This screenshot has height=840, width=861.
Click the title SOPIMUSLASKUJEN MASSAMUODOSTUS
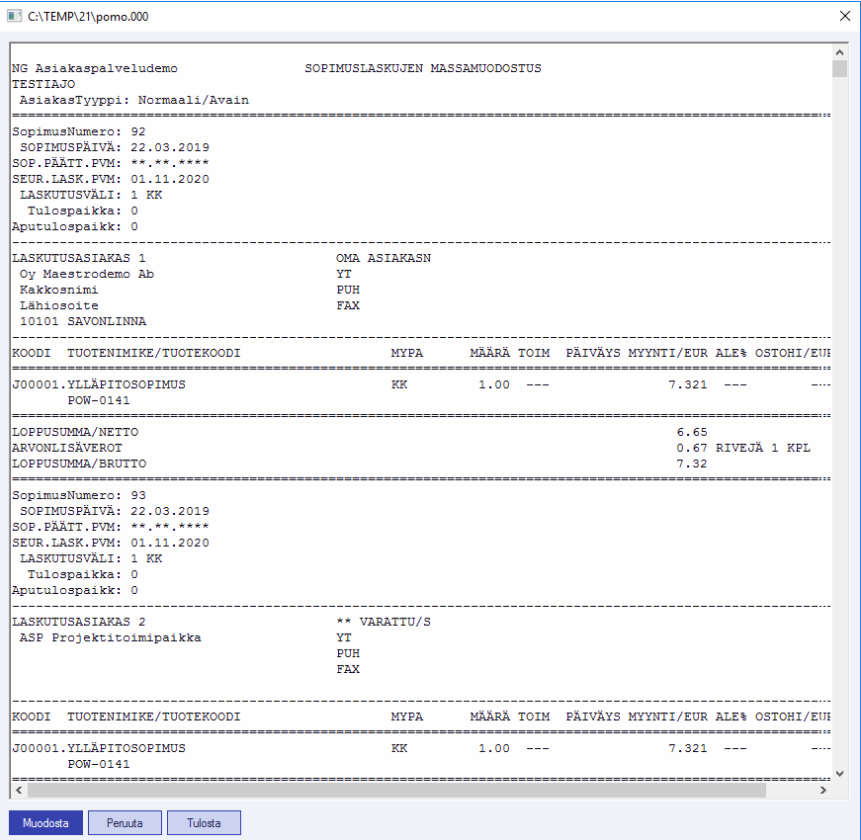(423, 68)
